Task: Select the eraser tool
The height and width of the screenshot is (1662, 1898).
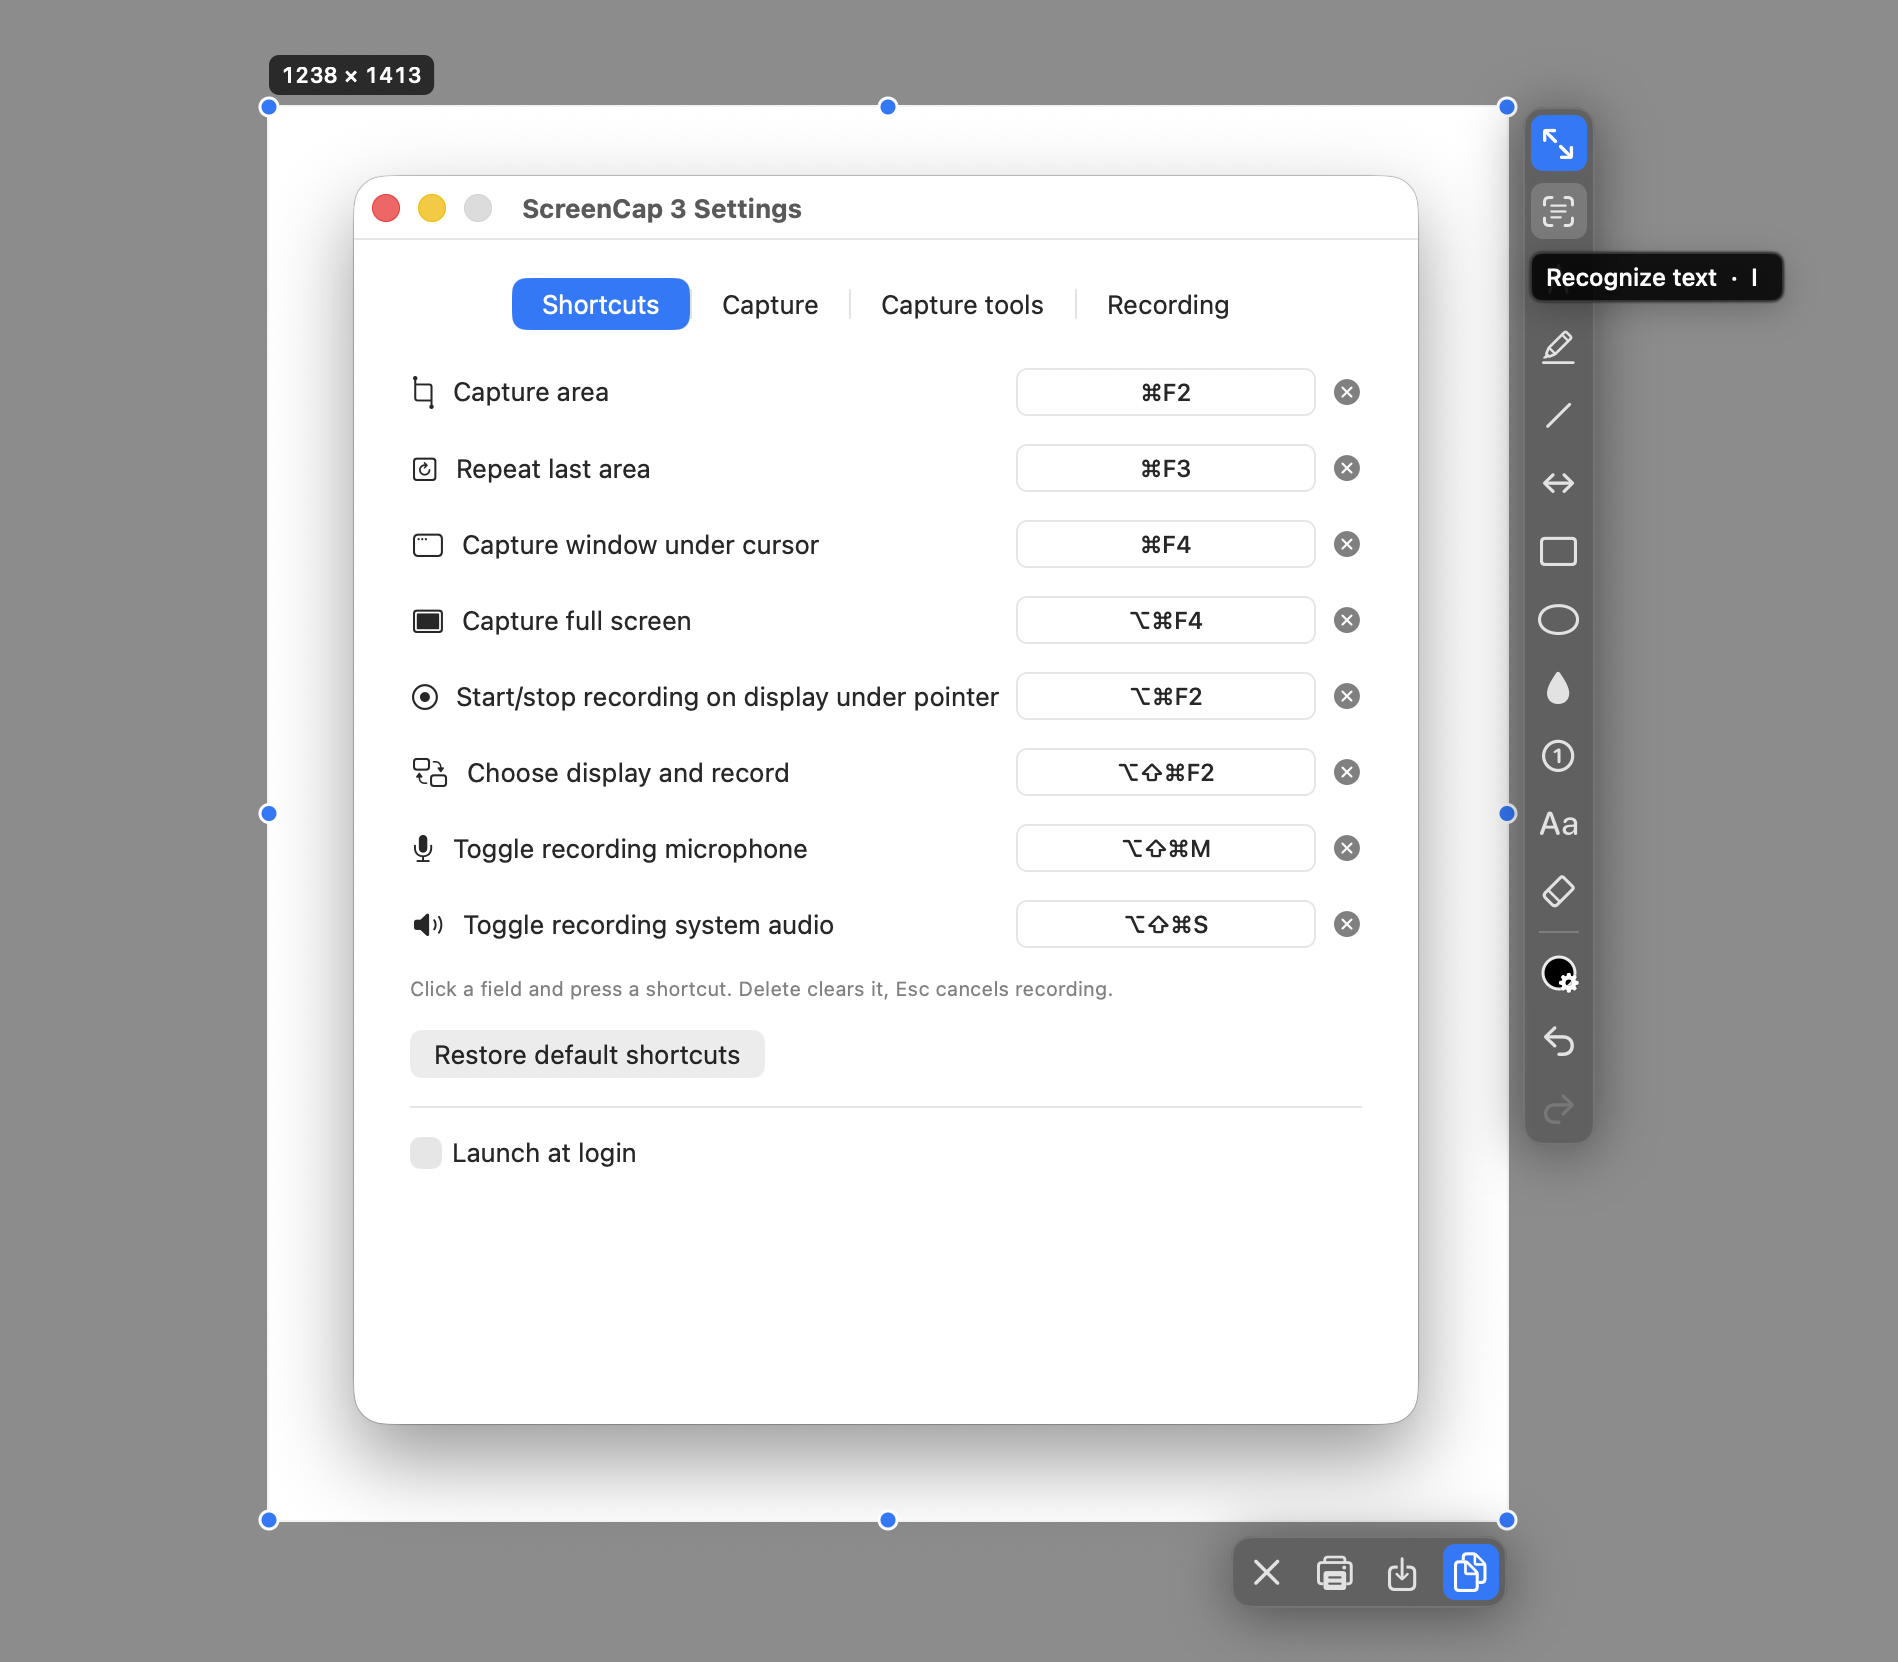Action: (x=1558, y=891)
